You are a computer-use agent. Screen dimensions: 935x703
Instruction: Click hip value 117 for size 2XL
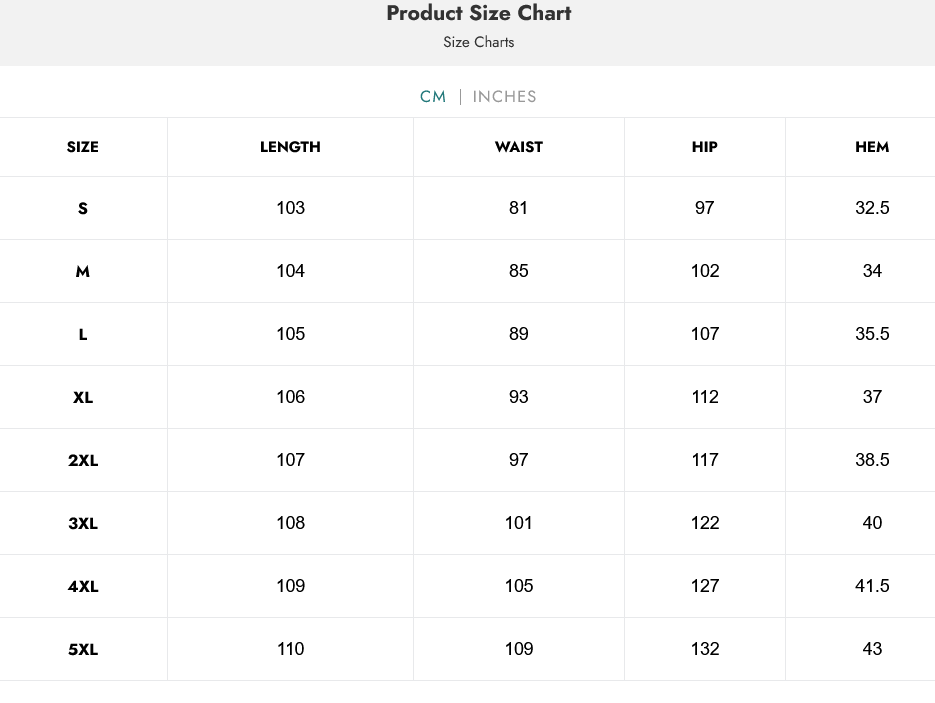click(705, 460)
